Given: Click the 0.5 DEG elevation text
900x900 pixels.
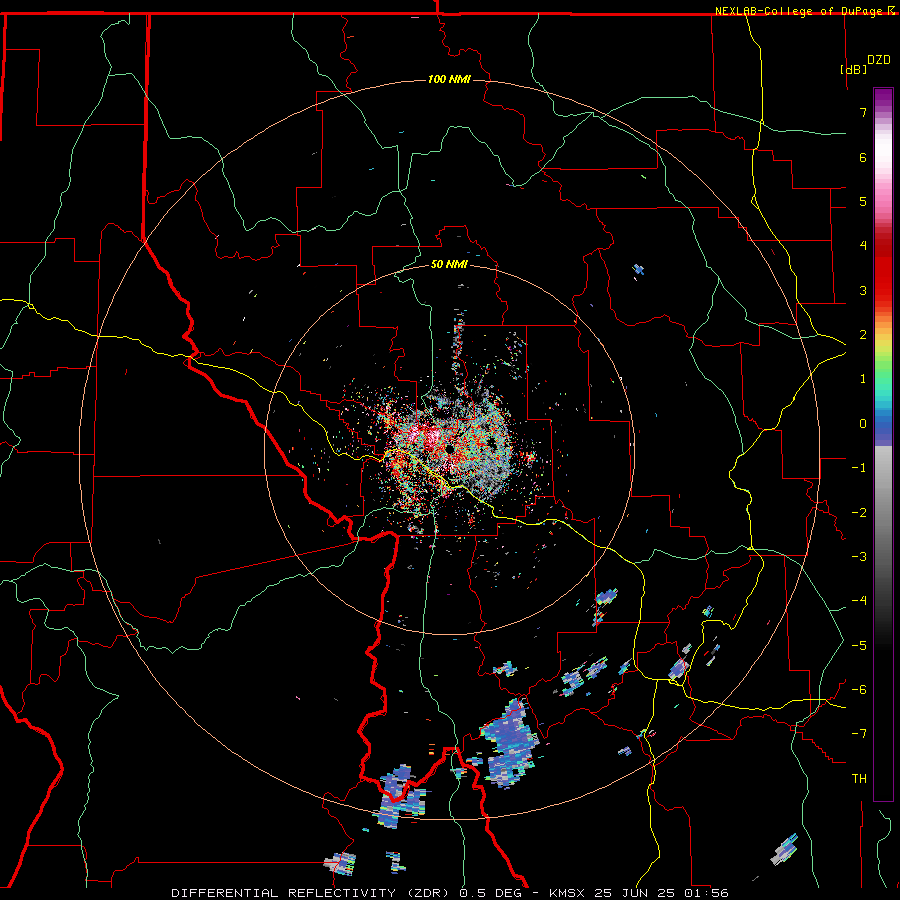Looking at the screenshot, I should pos(490,893).
